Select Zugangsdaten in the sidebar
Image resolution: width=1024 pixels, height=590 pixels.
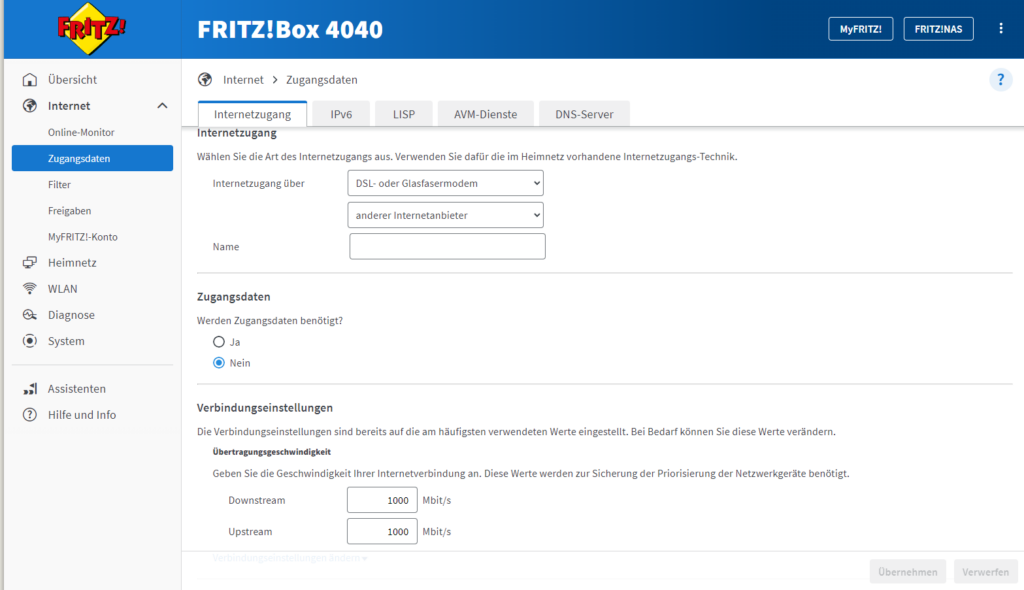[92, 158]
